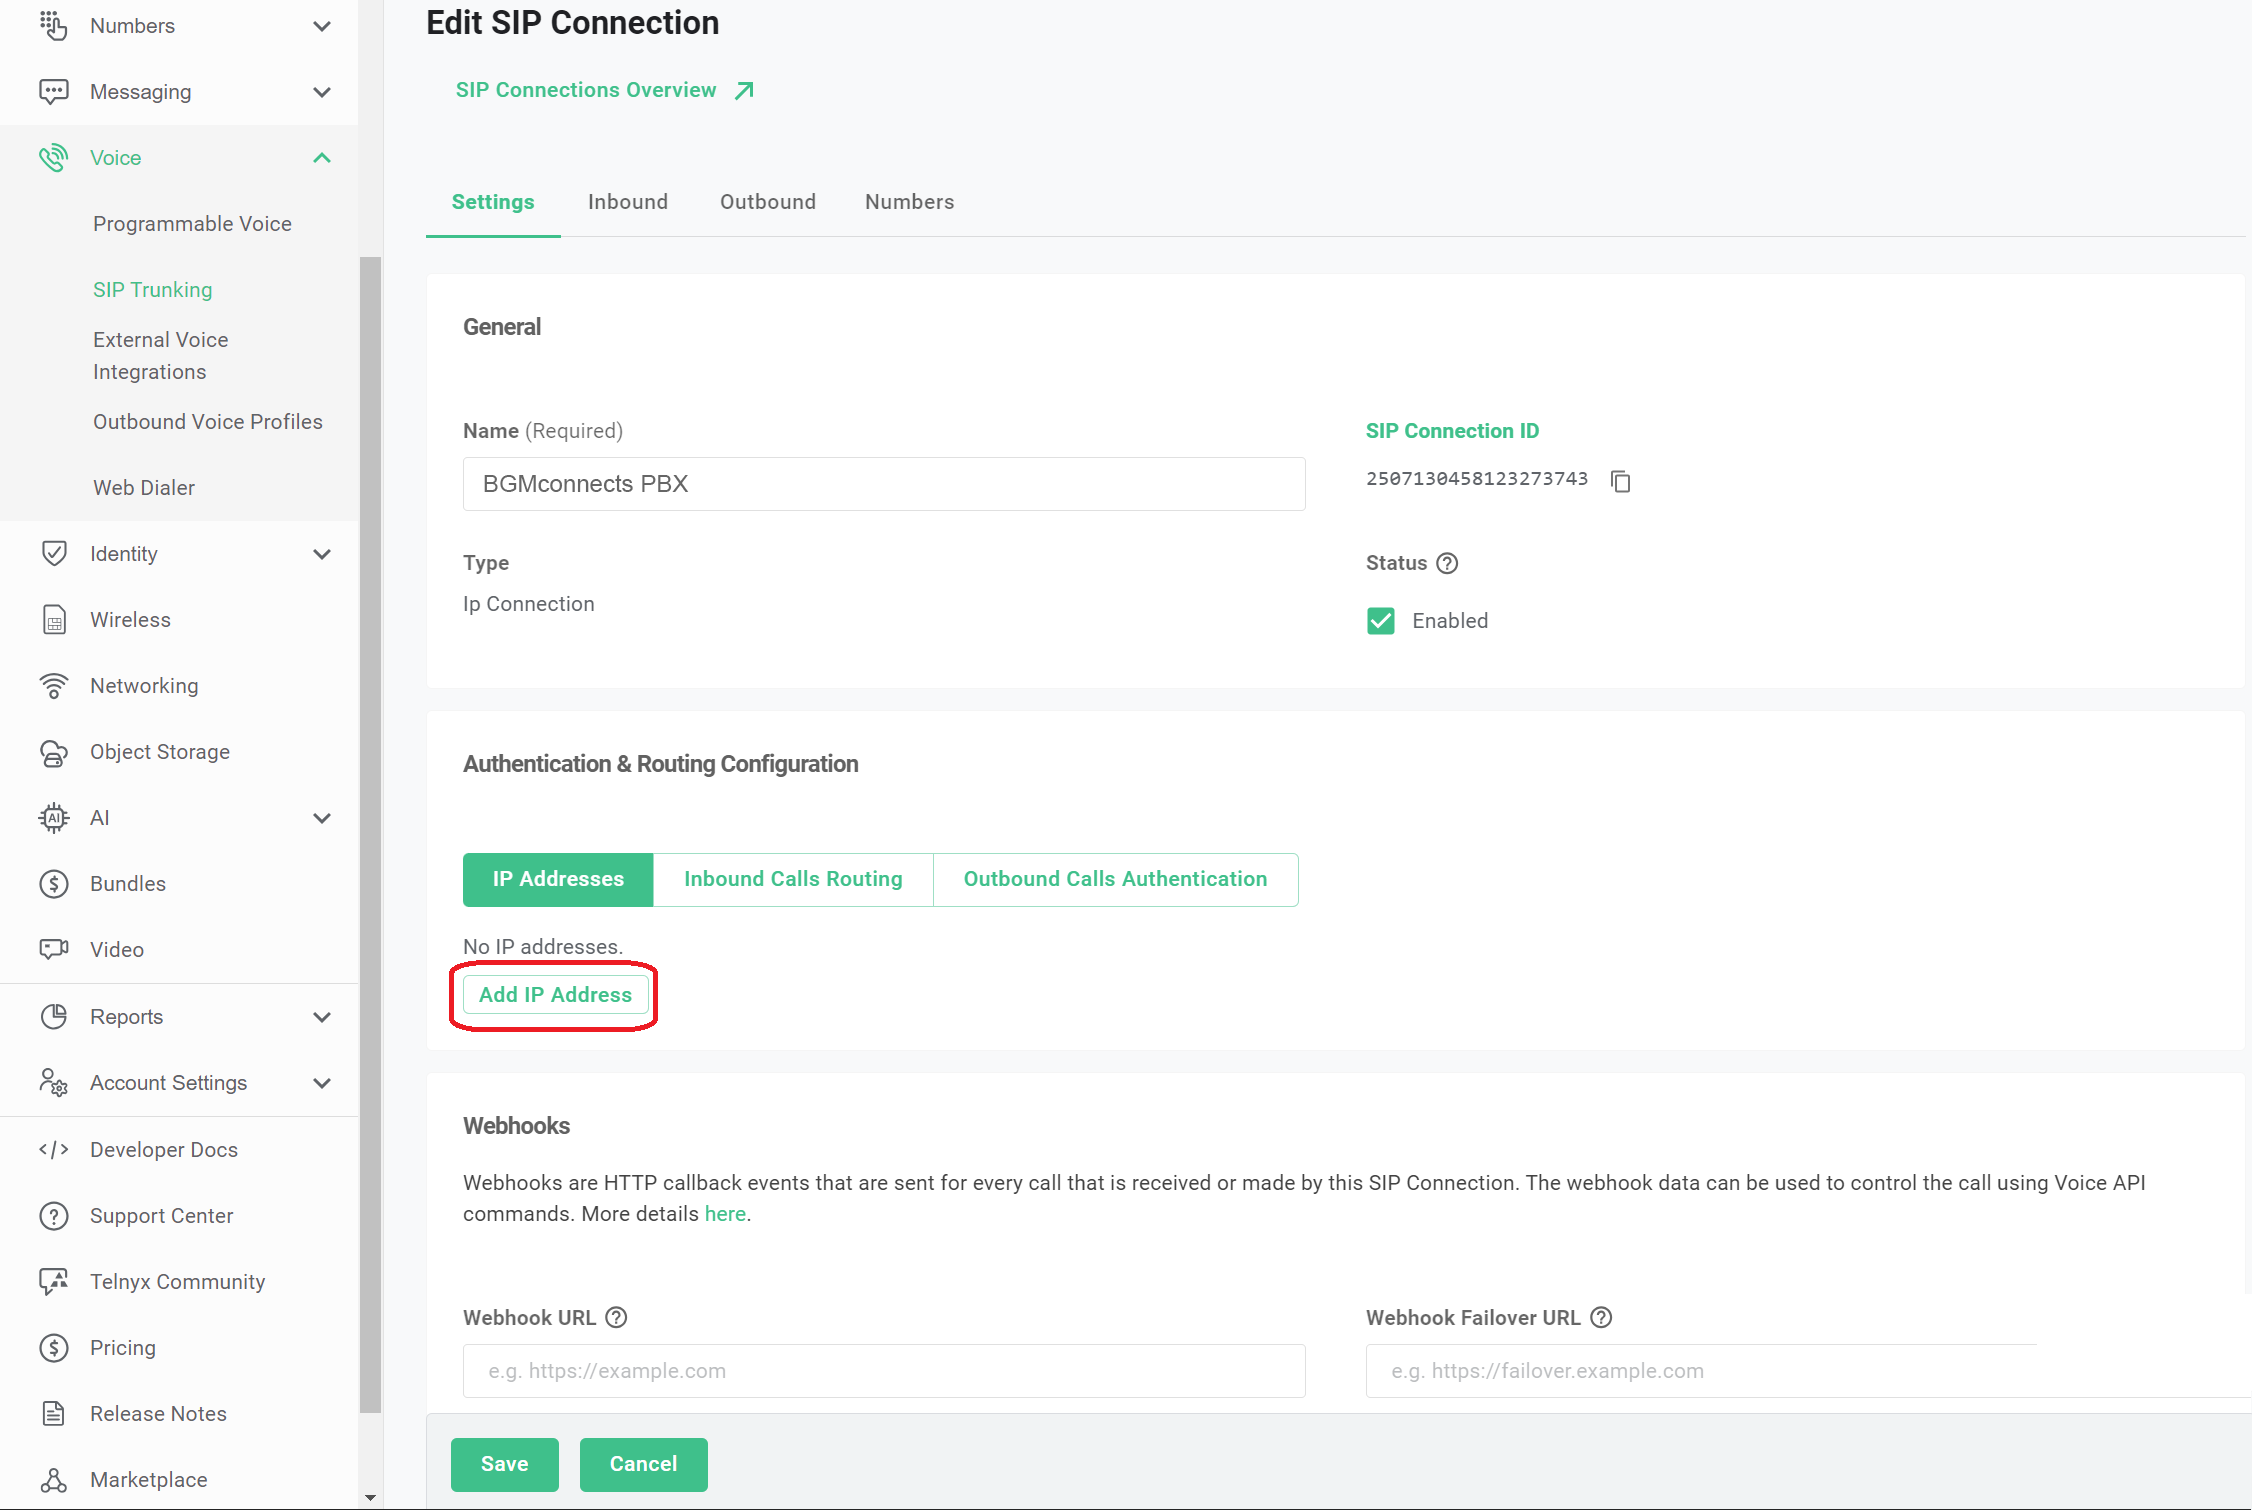Open the Object Storage sidebar icon
This screenshot has height=1510, width=2252.
(x=53, y=752)
